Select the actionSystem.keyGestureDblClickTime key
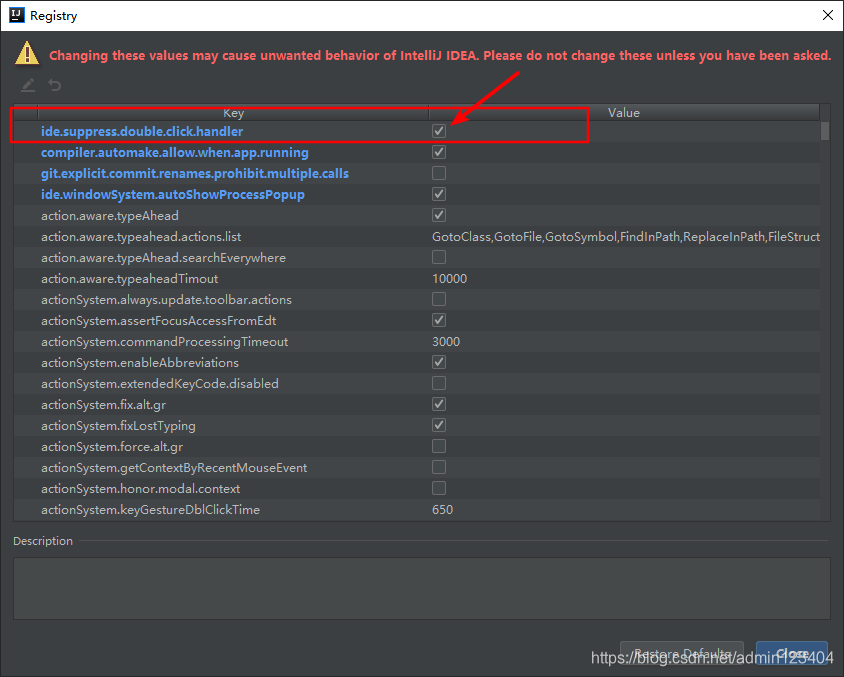 [150, 509]
